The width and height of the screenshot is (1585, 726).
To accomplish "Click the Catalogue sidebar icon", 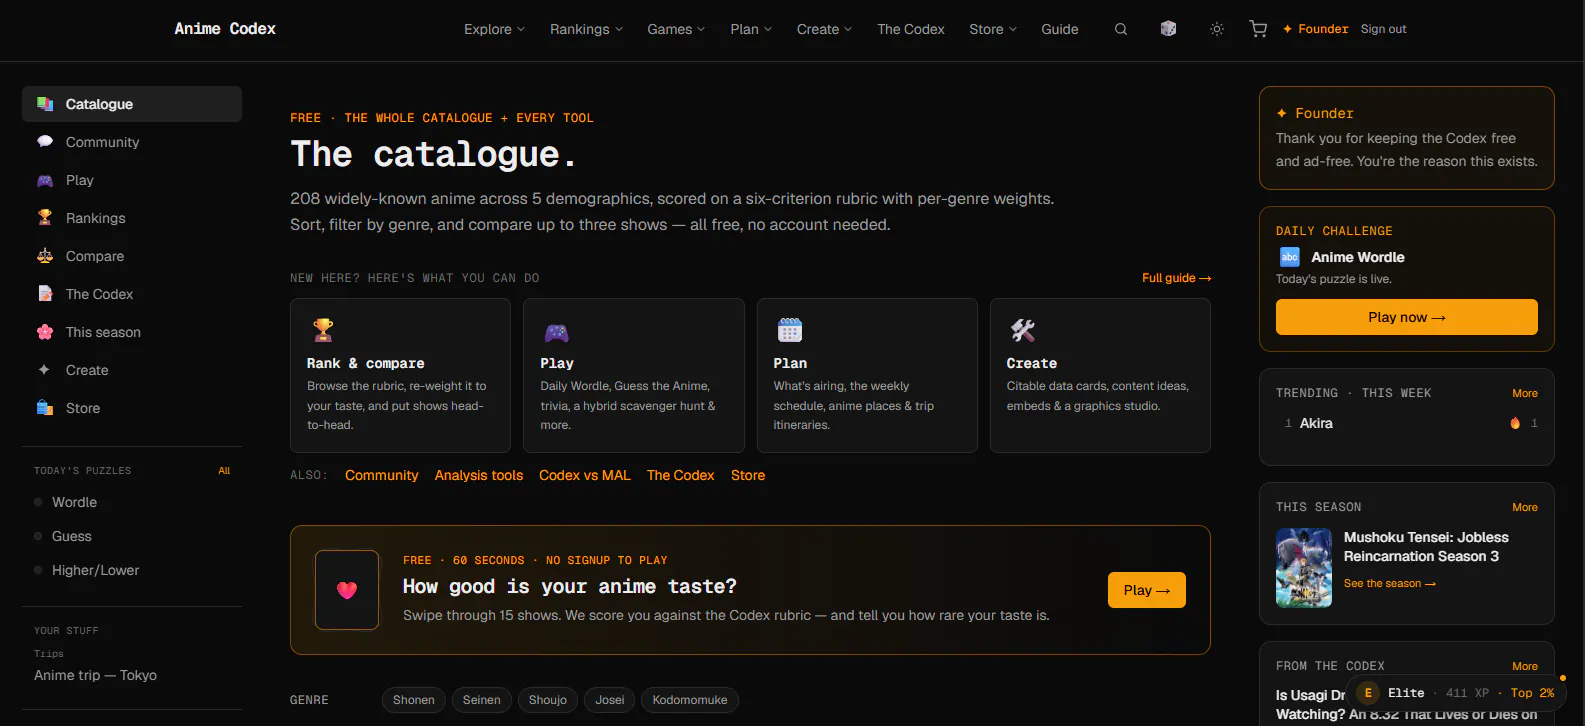I will click(45, 104).
